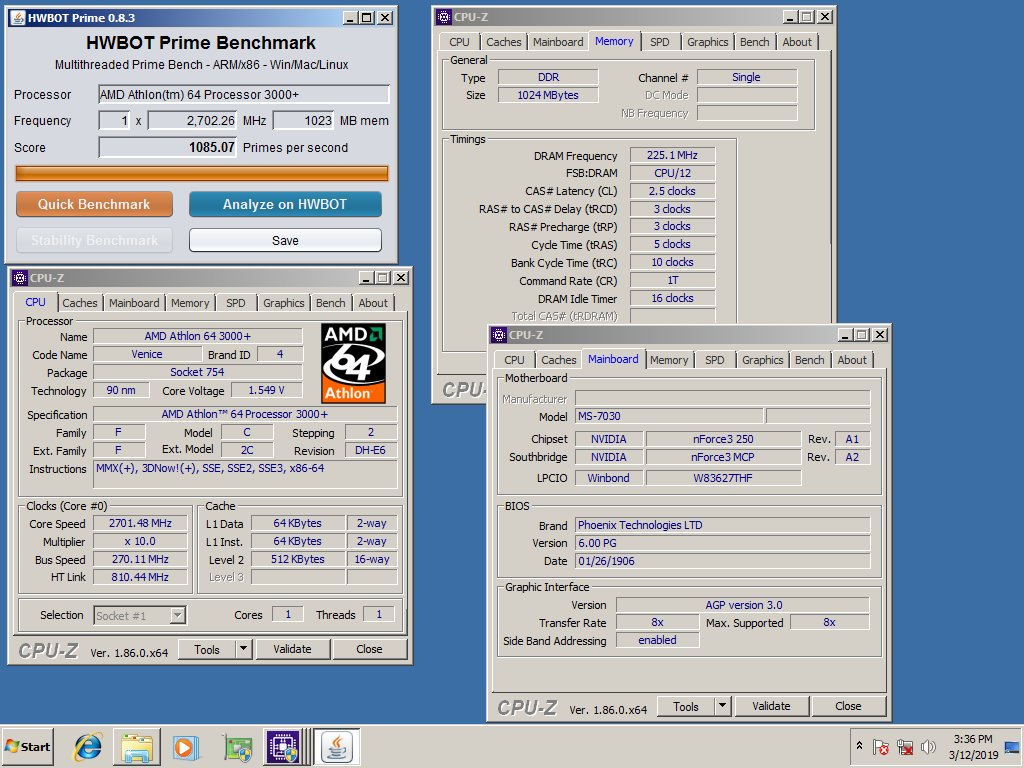
Task: Click CPU-Z Mainboard window title icon
Action: click(499, 335)
